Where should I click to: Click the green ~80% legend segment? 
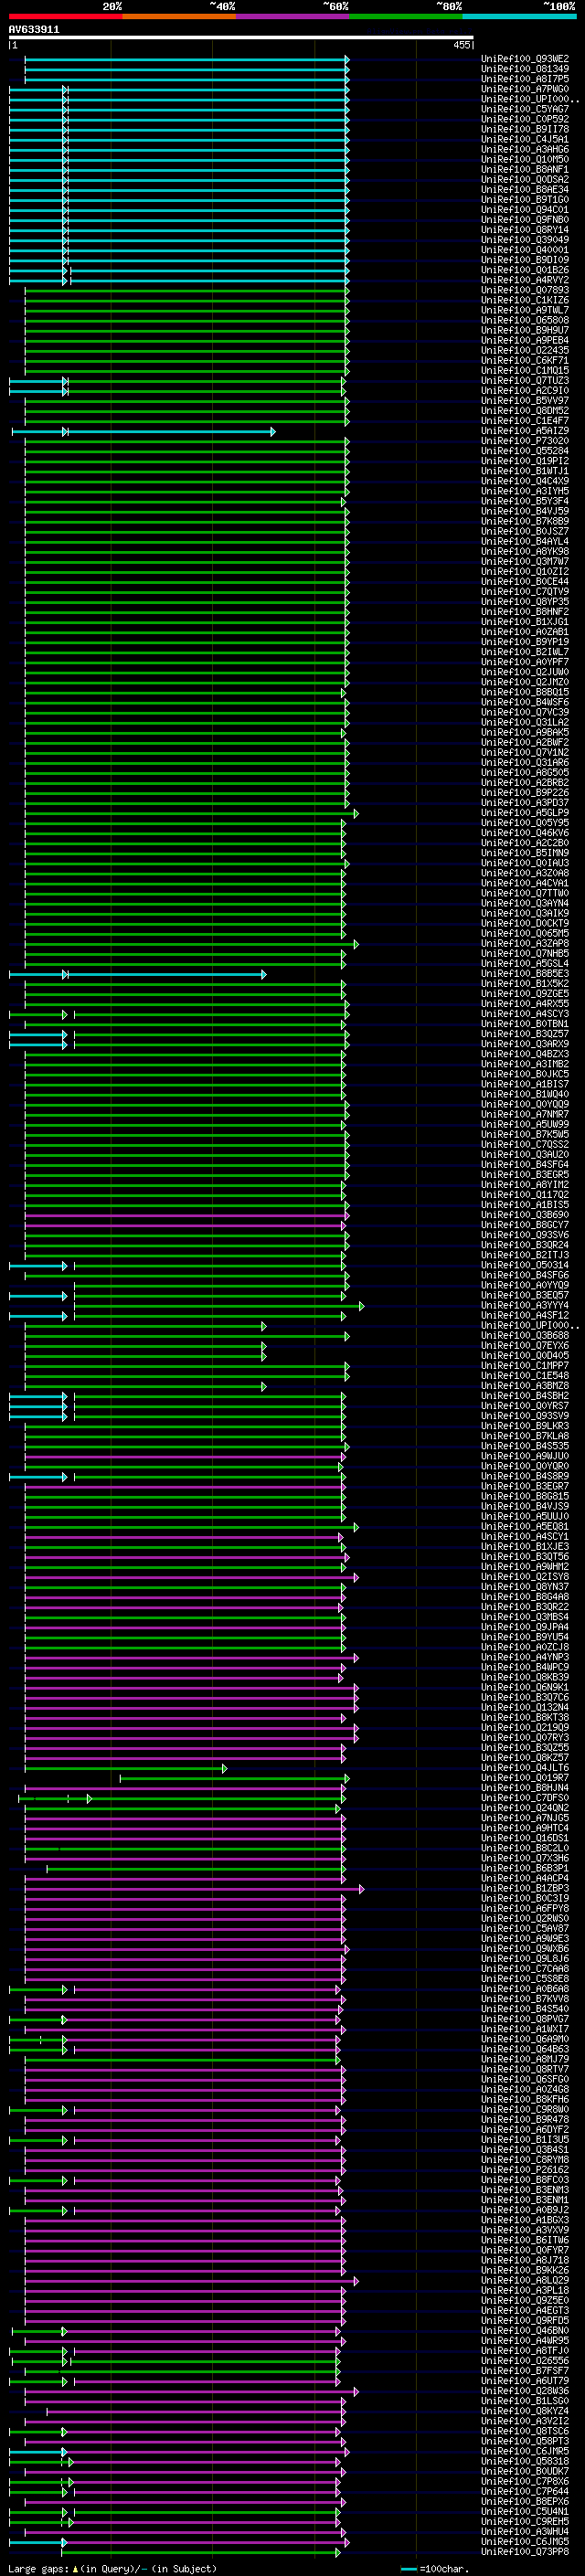coord(406,16)
